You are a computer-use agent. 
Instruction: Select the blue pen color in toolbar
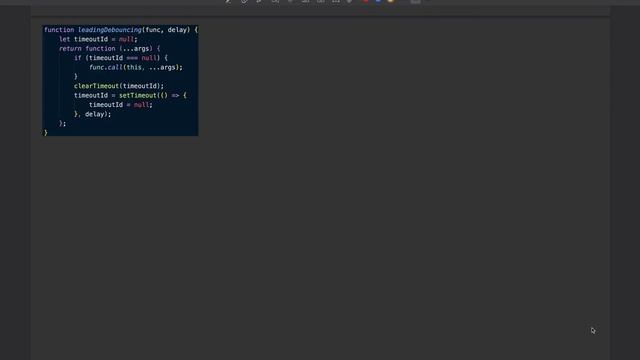tap(378, 1)
